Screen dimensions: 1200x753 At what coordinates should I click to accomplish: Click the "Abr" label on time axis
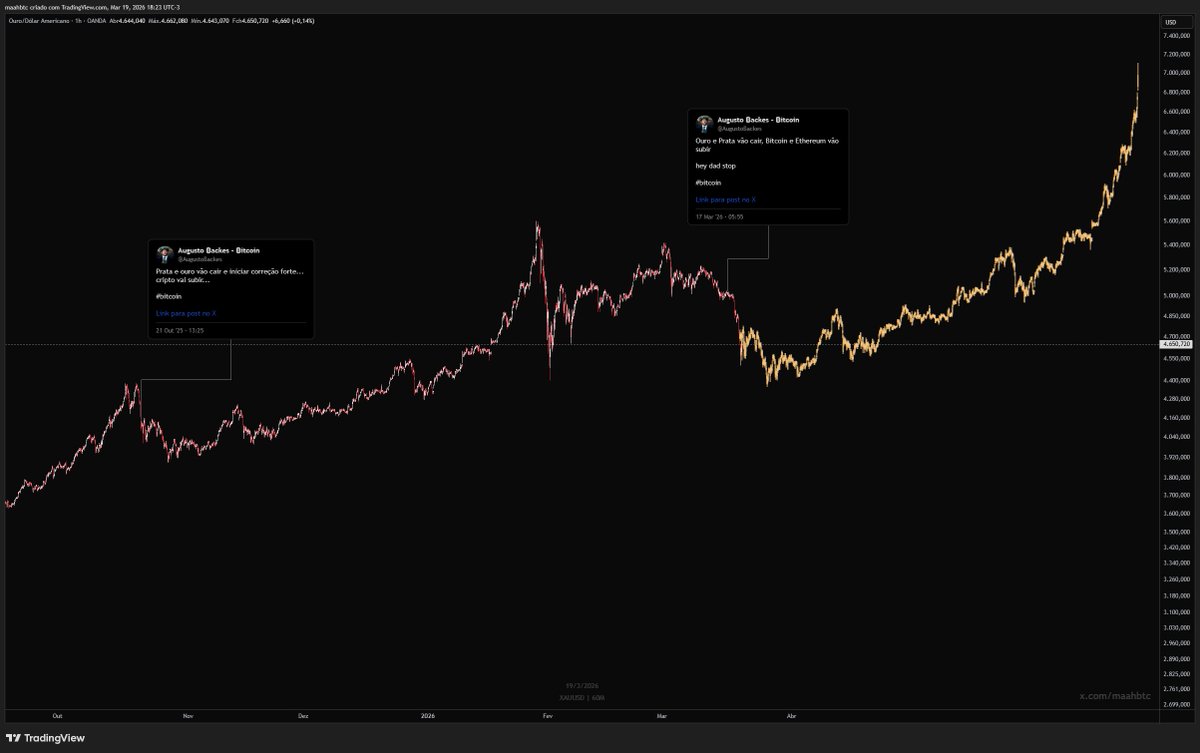click(x=792, y=716)
